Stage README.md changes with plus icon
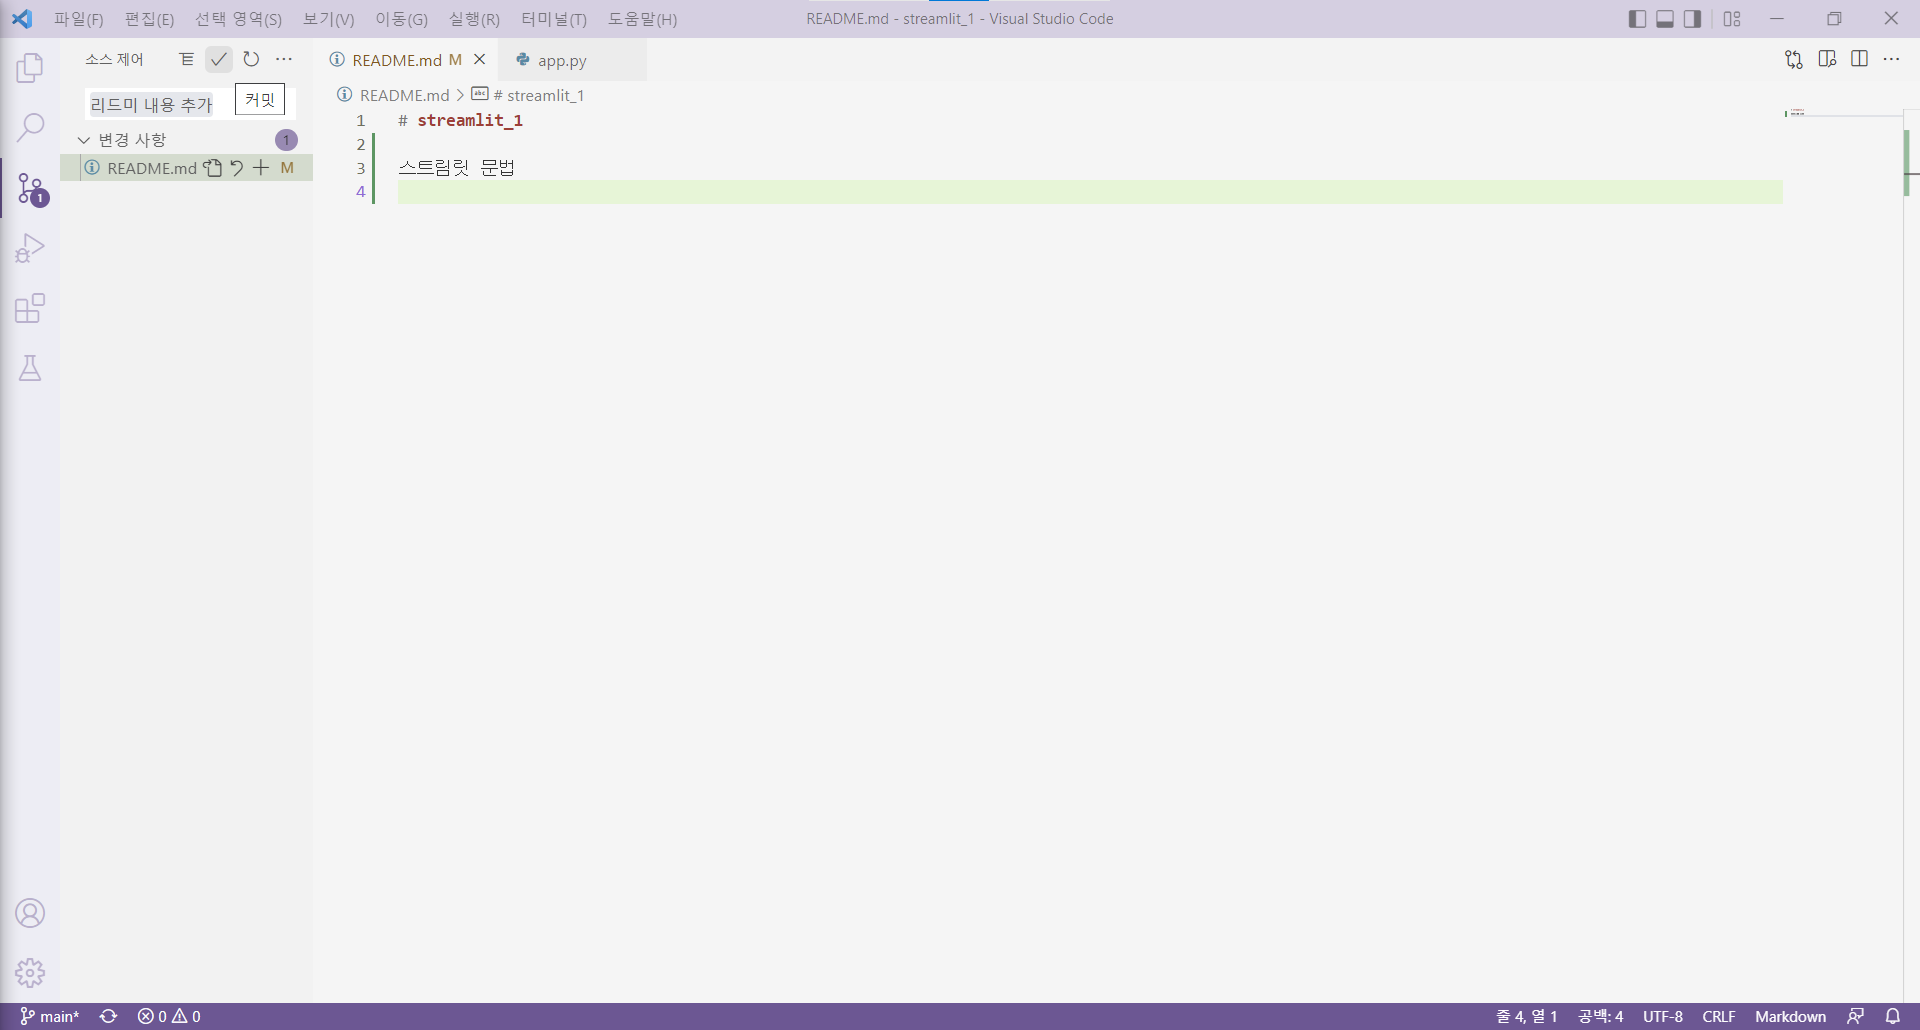Screen dimensions: 1920x1030 [x=261, y=168]
